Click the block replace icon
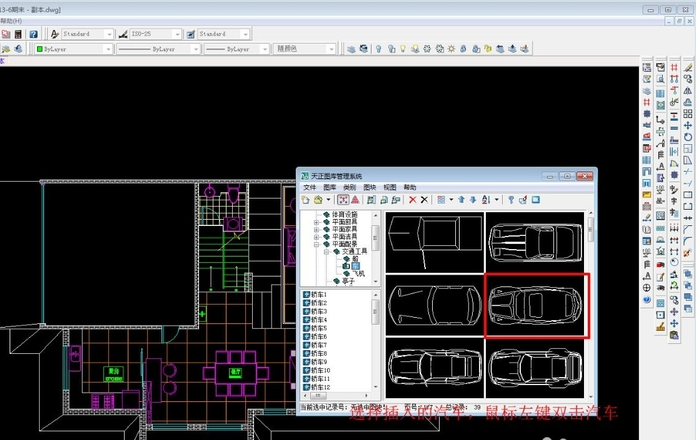This screenshot has width=696, height=440. click(x=396, y=200)
